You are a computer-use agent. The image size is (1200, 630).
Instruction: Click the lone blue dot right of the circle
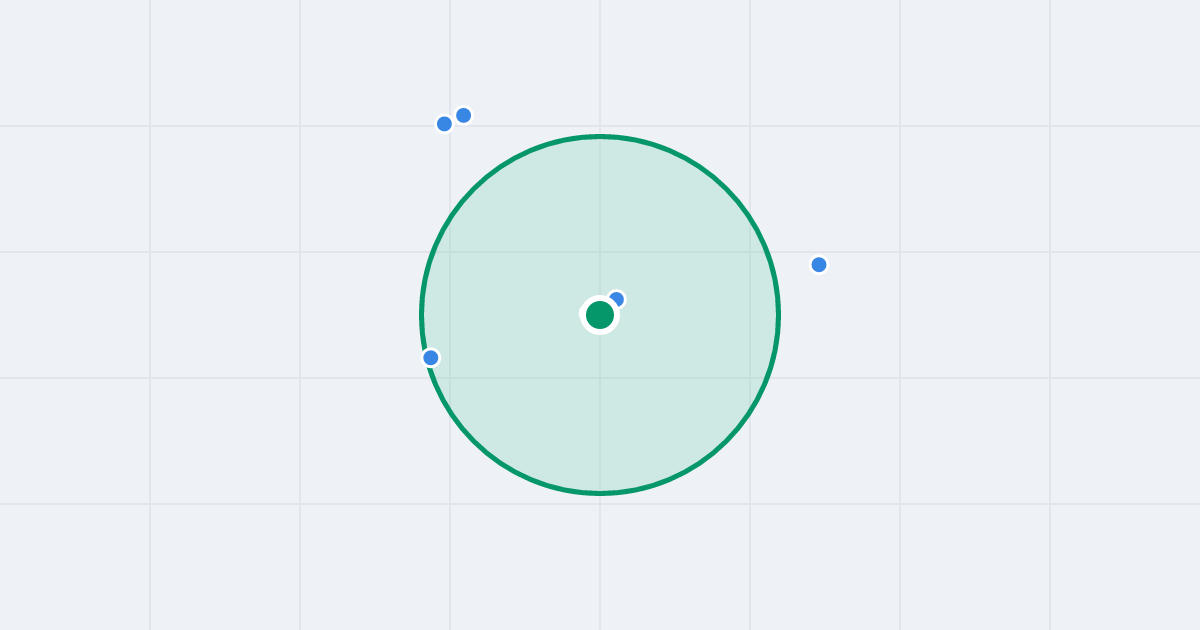[x=819, y=265]
